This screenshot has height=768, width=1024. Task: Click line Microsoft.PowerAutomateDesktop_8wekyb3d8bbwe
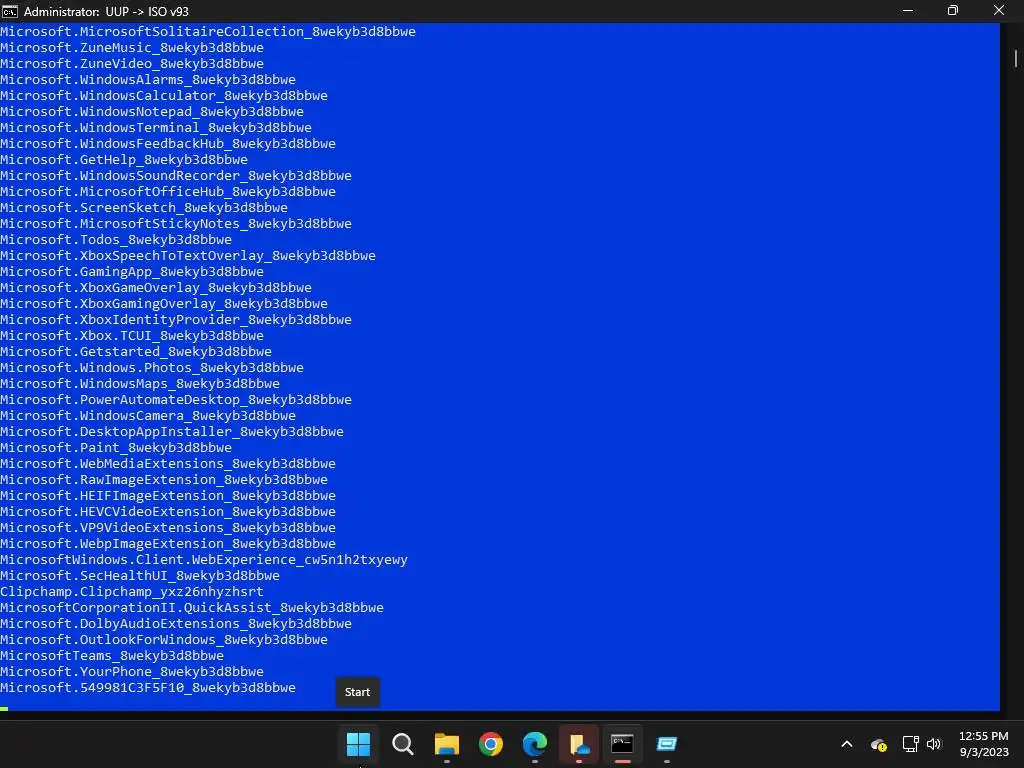(176, 400)
